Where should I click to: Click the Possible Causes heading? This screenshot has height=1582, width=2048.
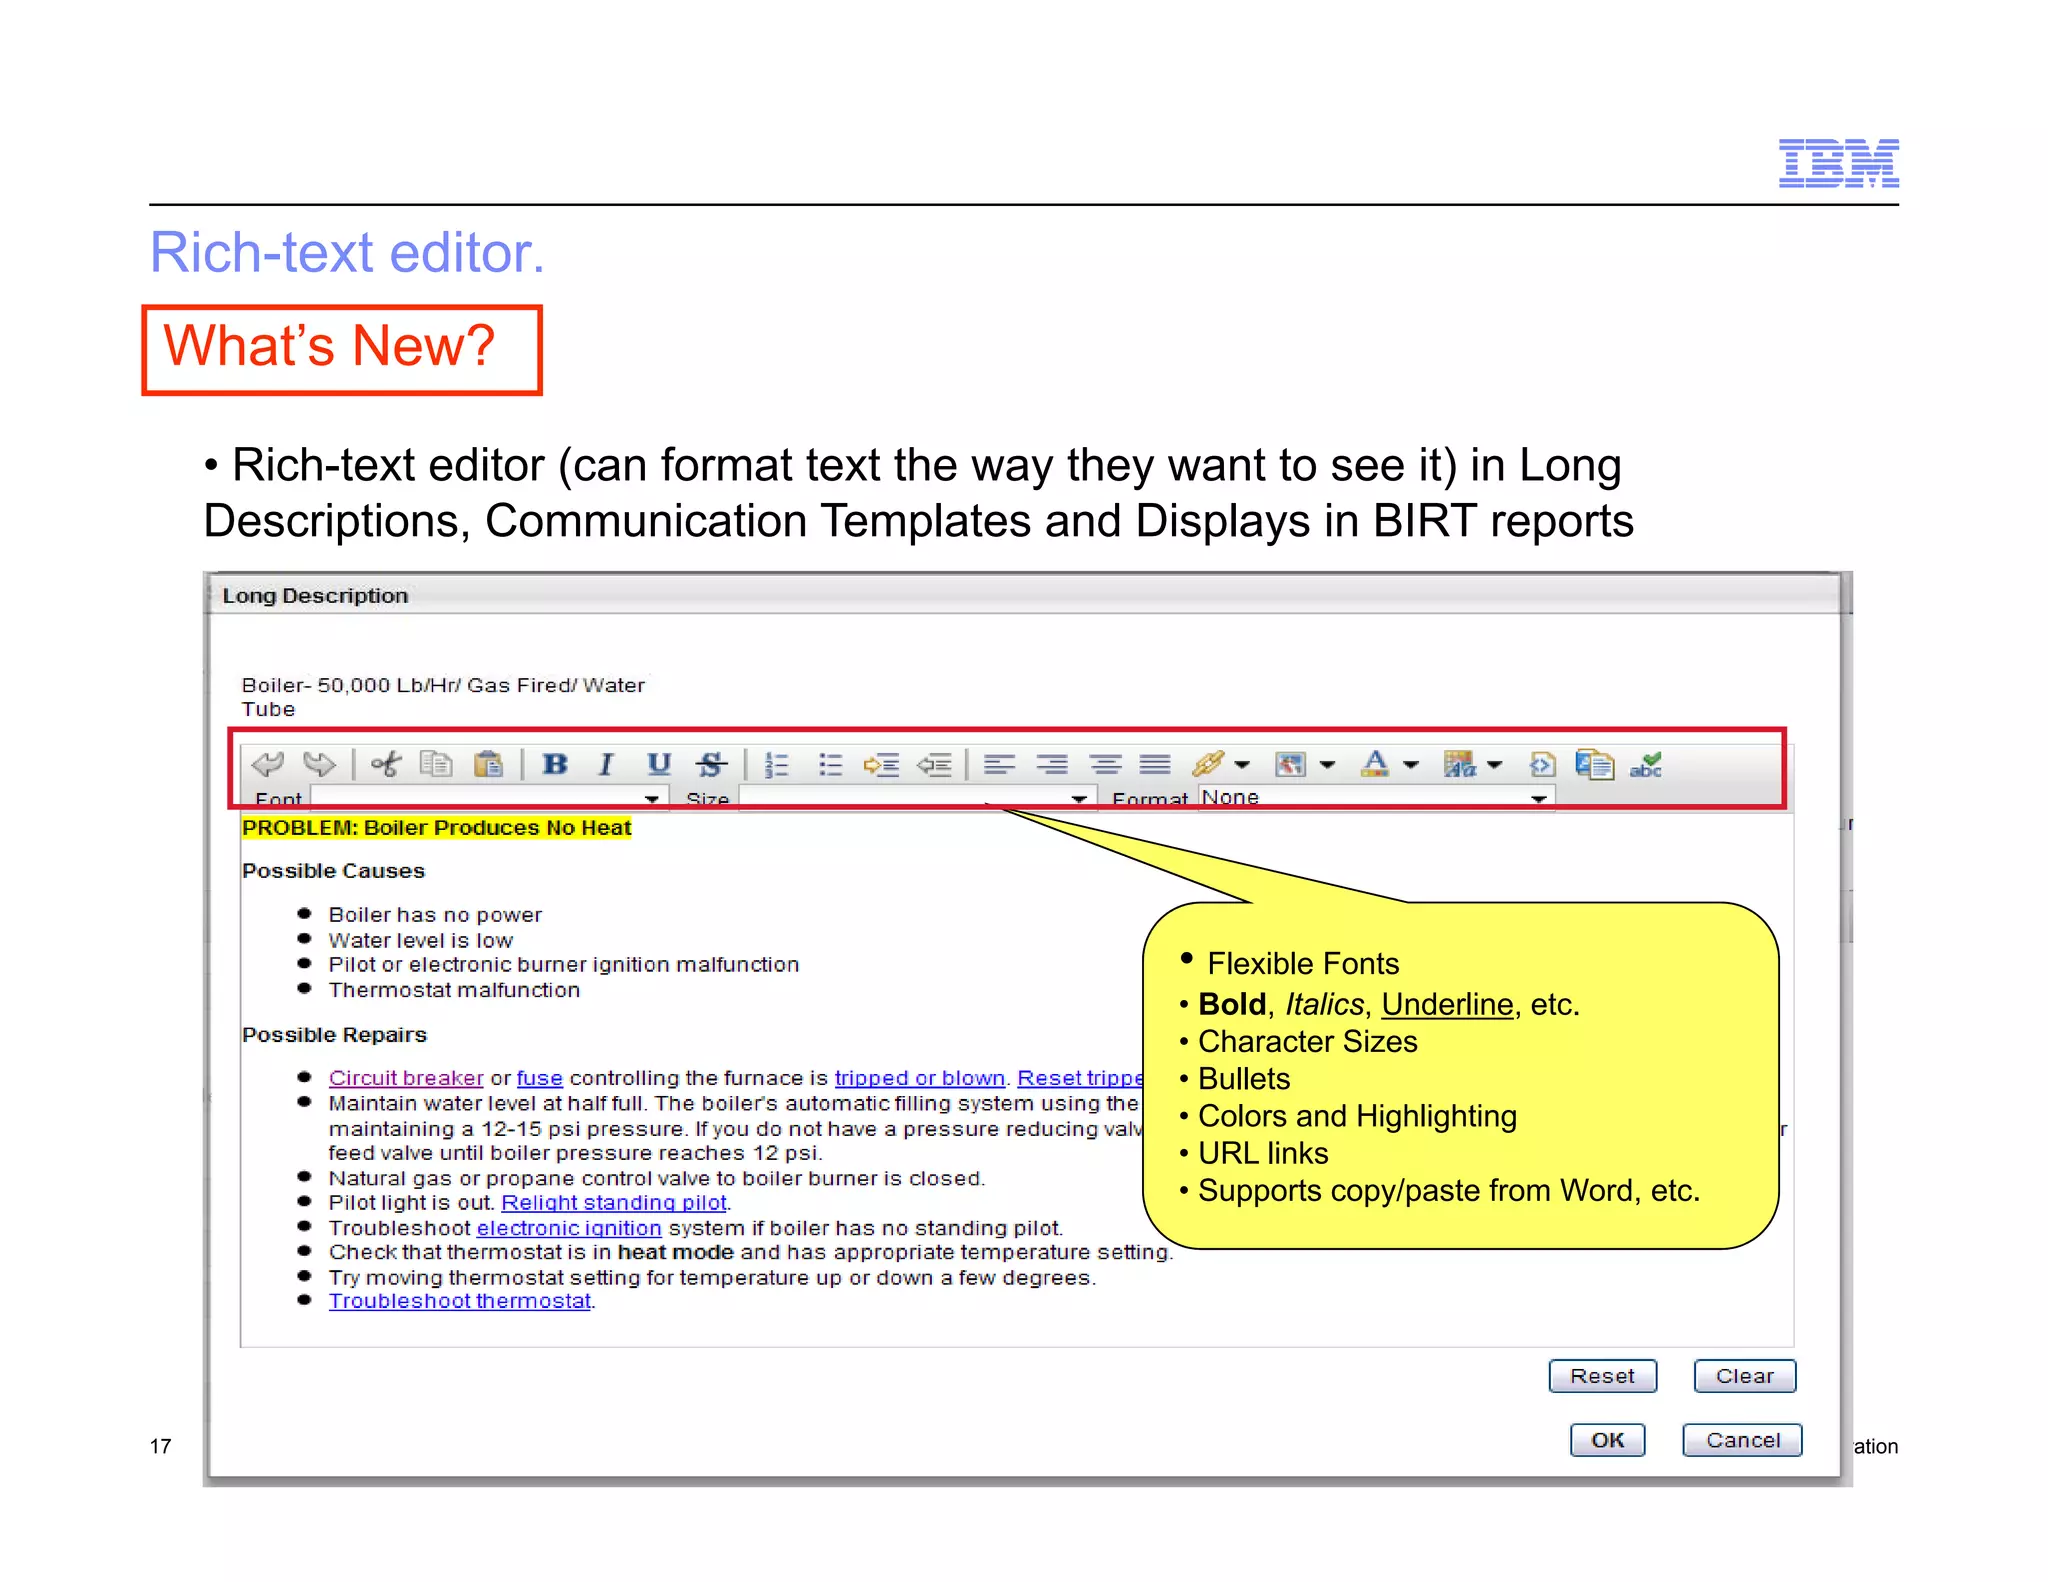point(333,871)
